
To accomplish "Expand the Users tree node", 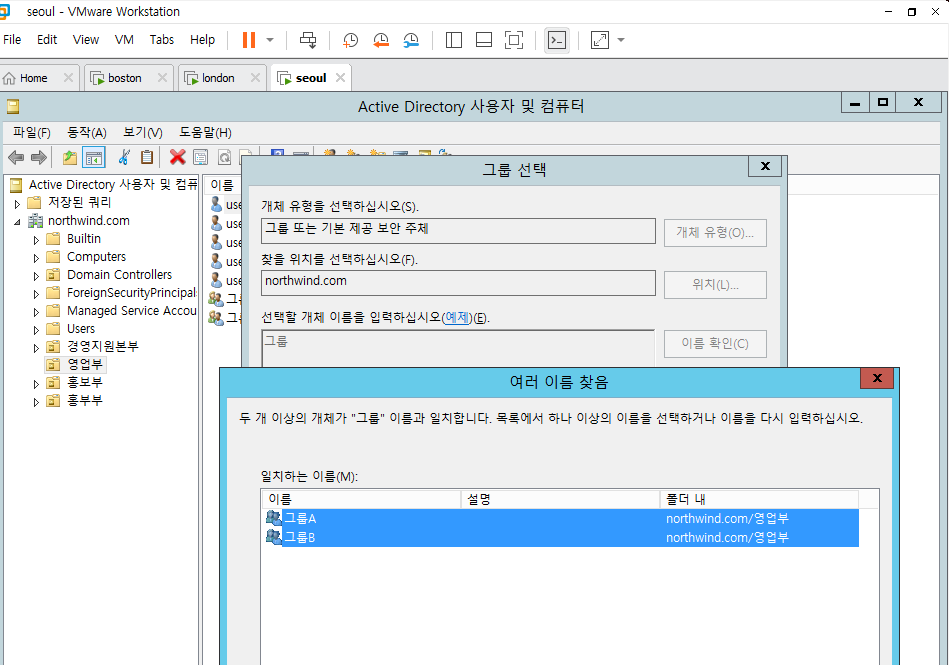I will click(x=36, y=330).
